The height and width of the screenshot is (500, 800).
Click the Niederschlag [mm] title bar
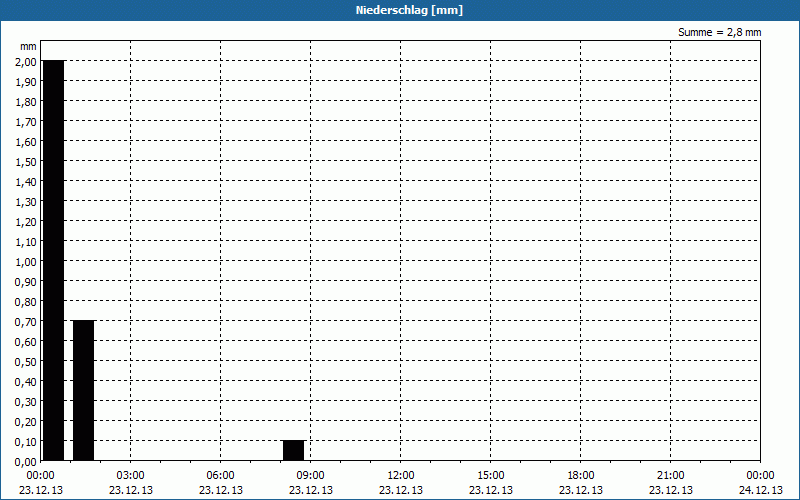pyautogui.click(x=400, y=10)
